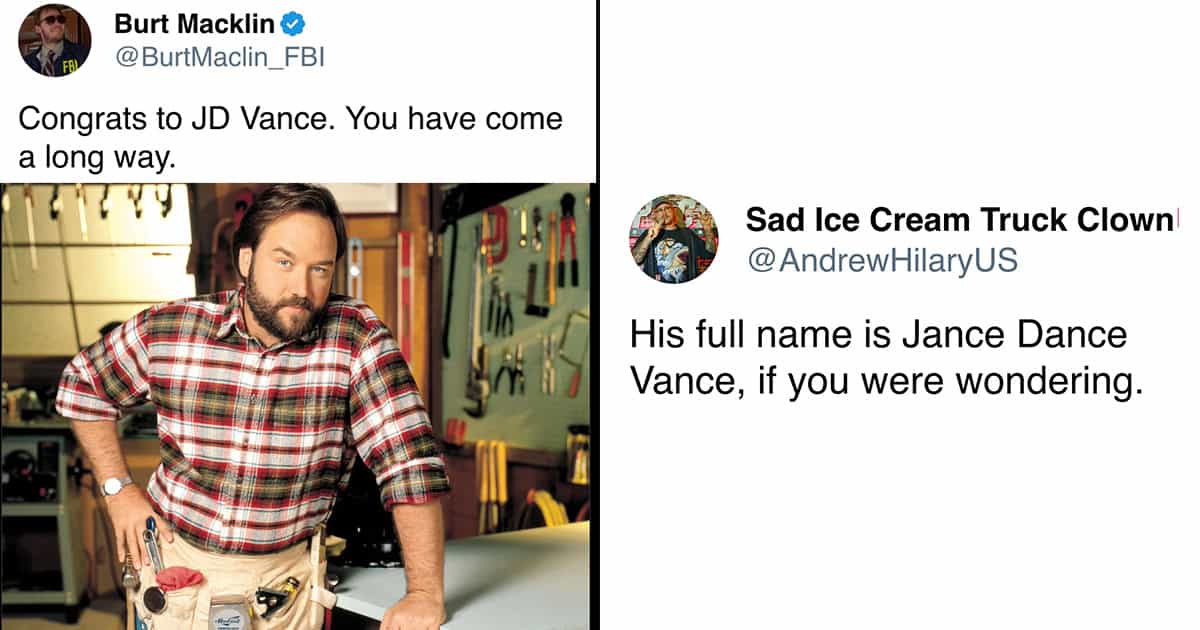Select the "Congrats to JD Vance" tweet text

291,137
